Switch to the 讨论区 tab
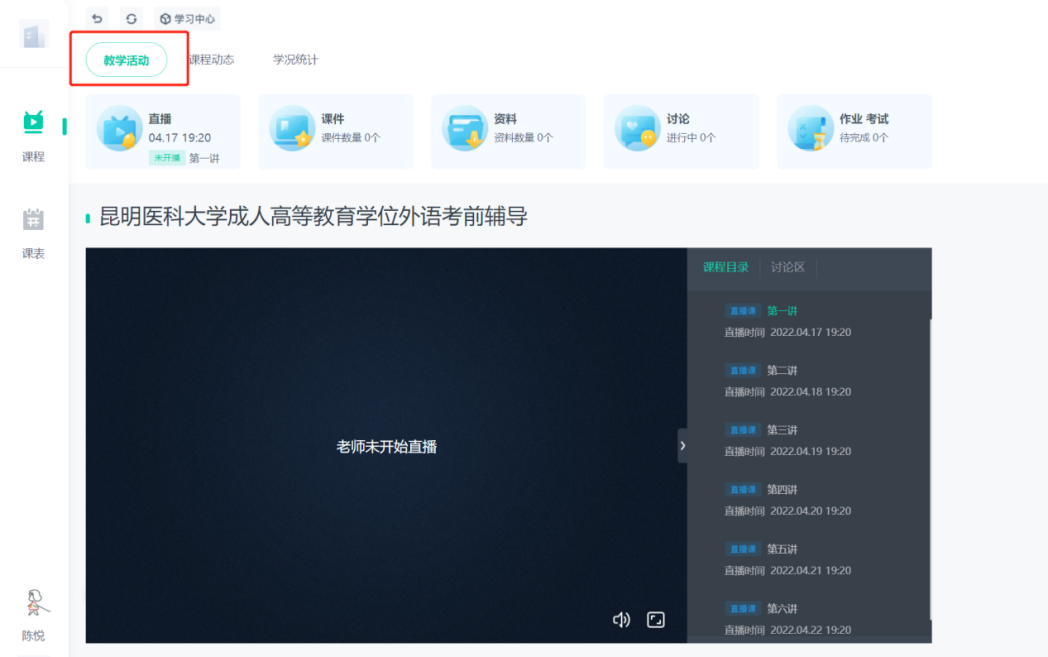The width and height of the screenshot is (1048, 657). pos(788,267)
